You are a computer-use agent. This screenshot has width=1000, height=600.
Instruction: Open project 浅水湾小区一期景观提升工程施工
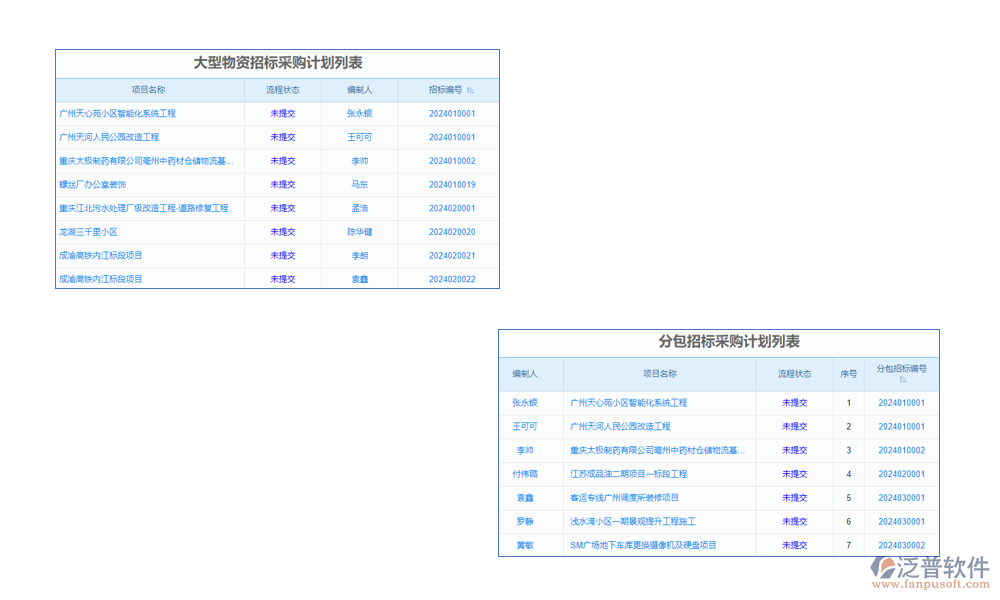pos(632,522)
